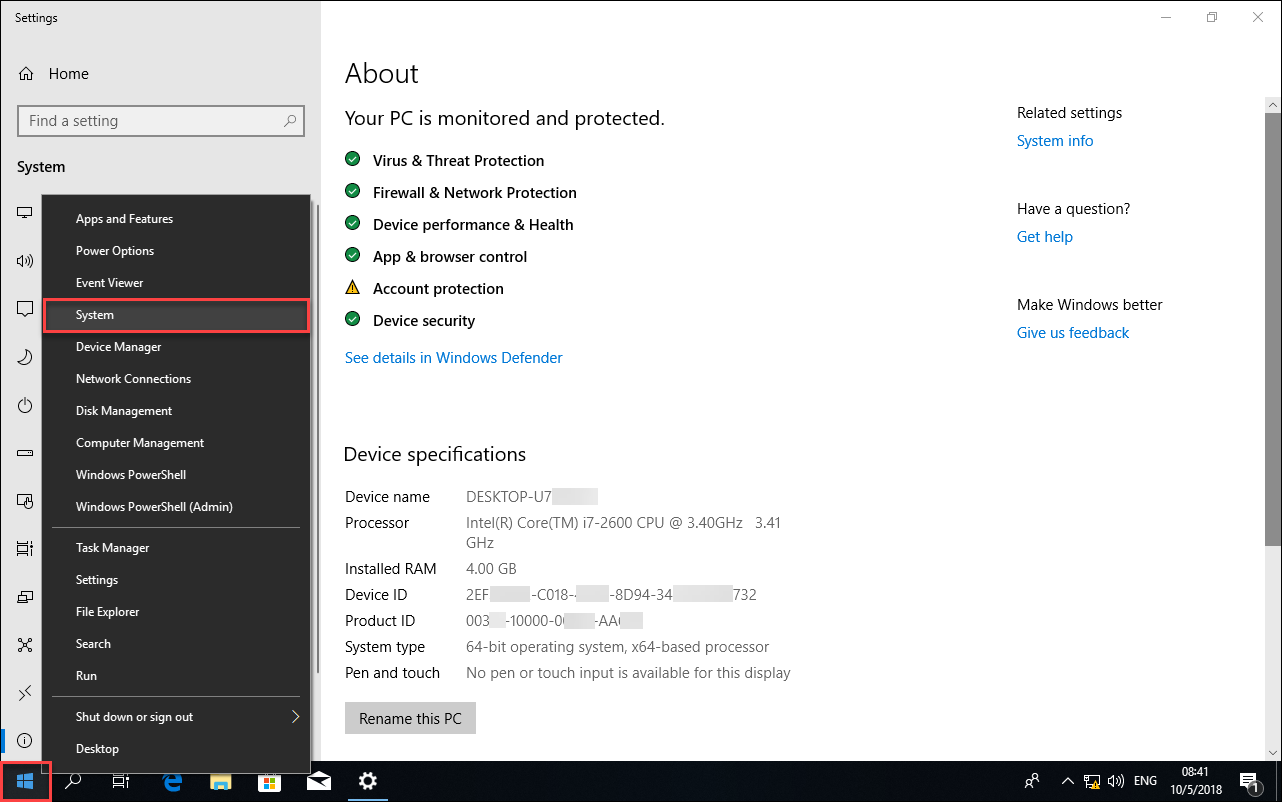Launch Windows PowerShell from the menu

[176, 475]
